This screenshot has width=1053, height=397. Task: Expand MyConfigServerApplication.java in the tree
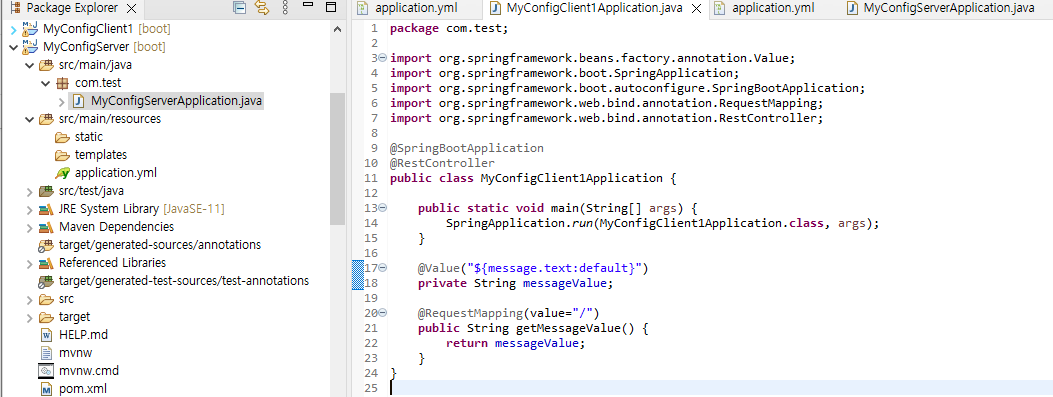pos(61,101)
